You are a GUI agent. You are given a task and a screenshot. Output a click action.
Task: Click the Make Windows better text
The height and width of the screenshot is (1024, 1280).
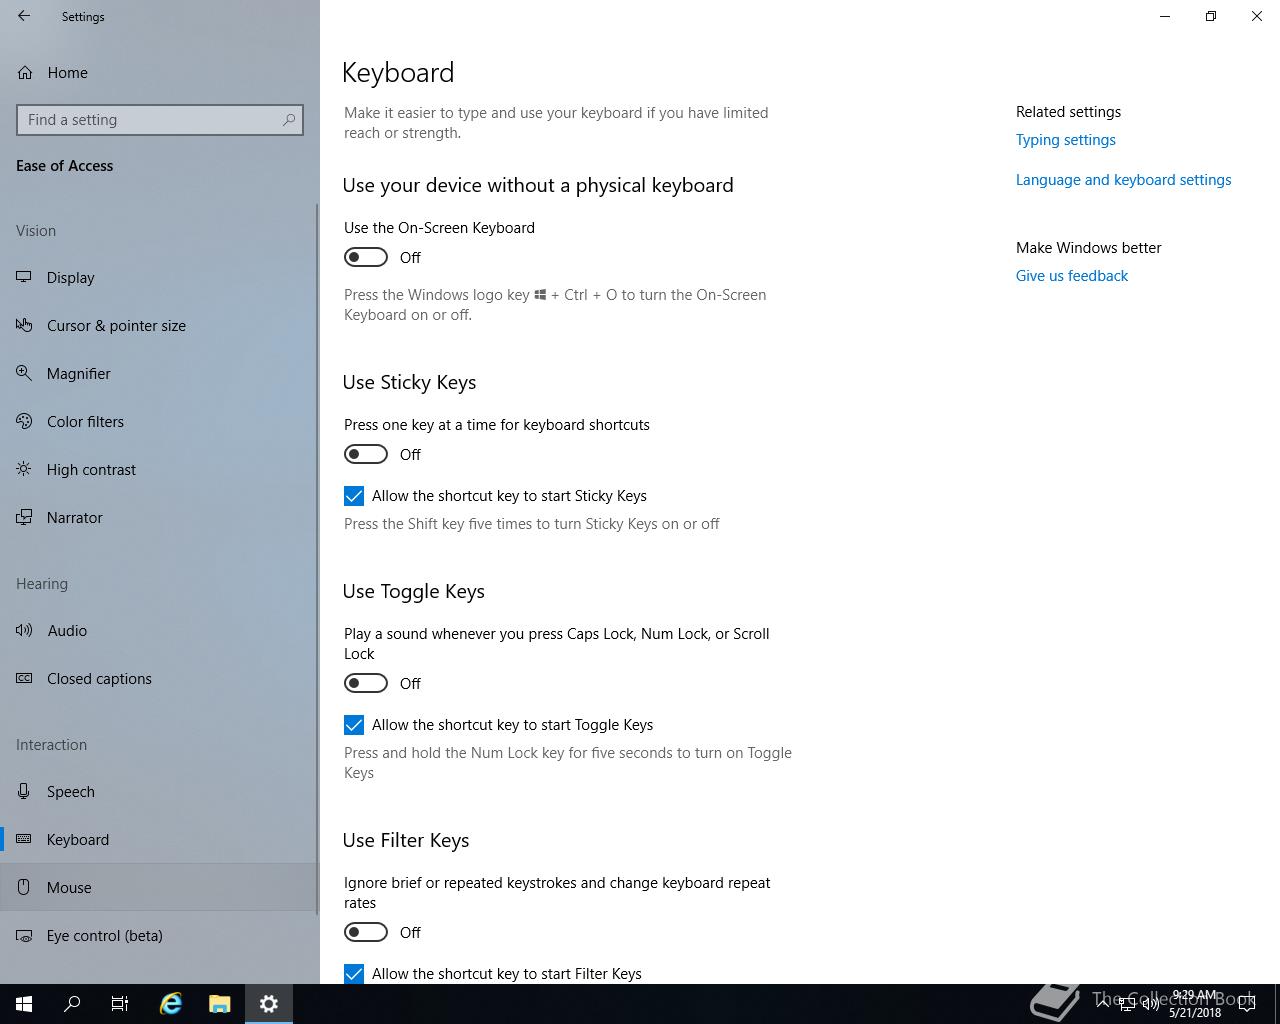point(1089,248)
